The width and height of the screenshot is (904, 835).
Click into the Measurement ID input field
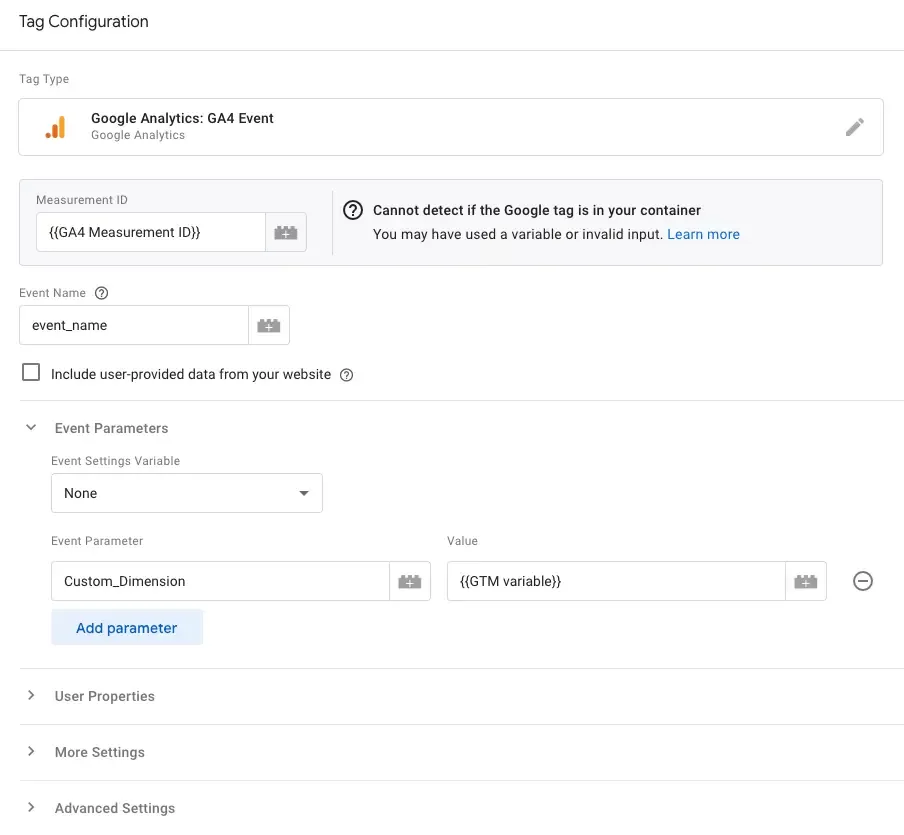150,232
